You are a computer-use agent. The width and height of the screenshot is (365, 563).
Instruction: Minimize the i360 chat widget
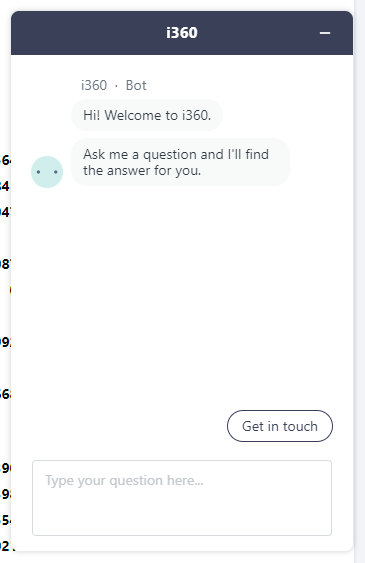325,33
